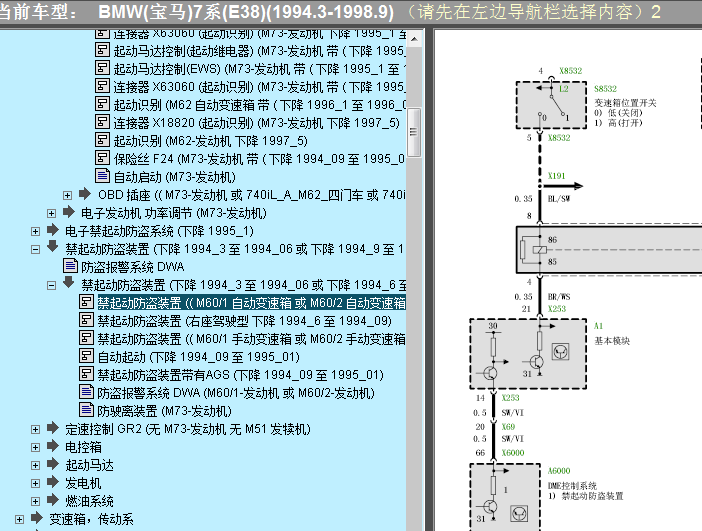
Task: Click connector label X6000 in diagram
Action: [513, 453]
